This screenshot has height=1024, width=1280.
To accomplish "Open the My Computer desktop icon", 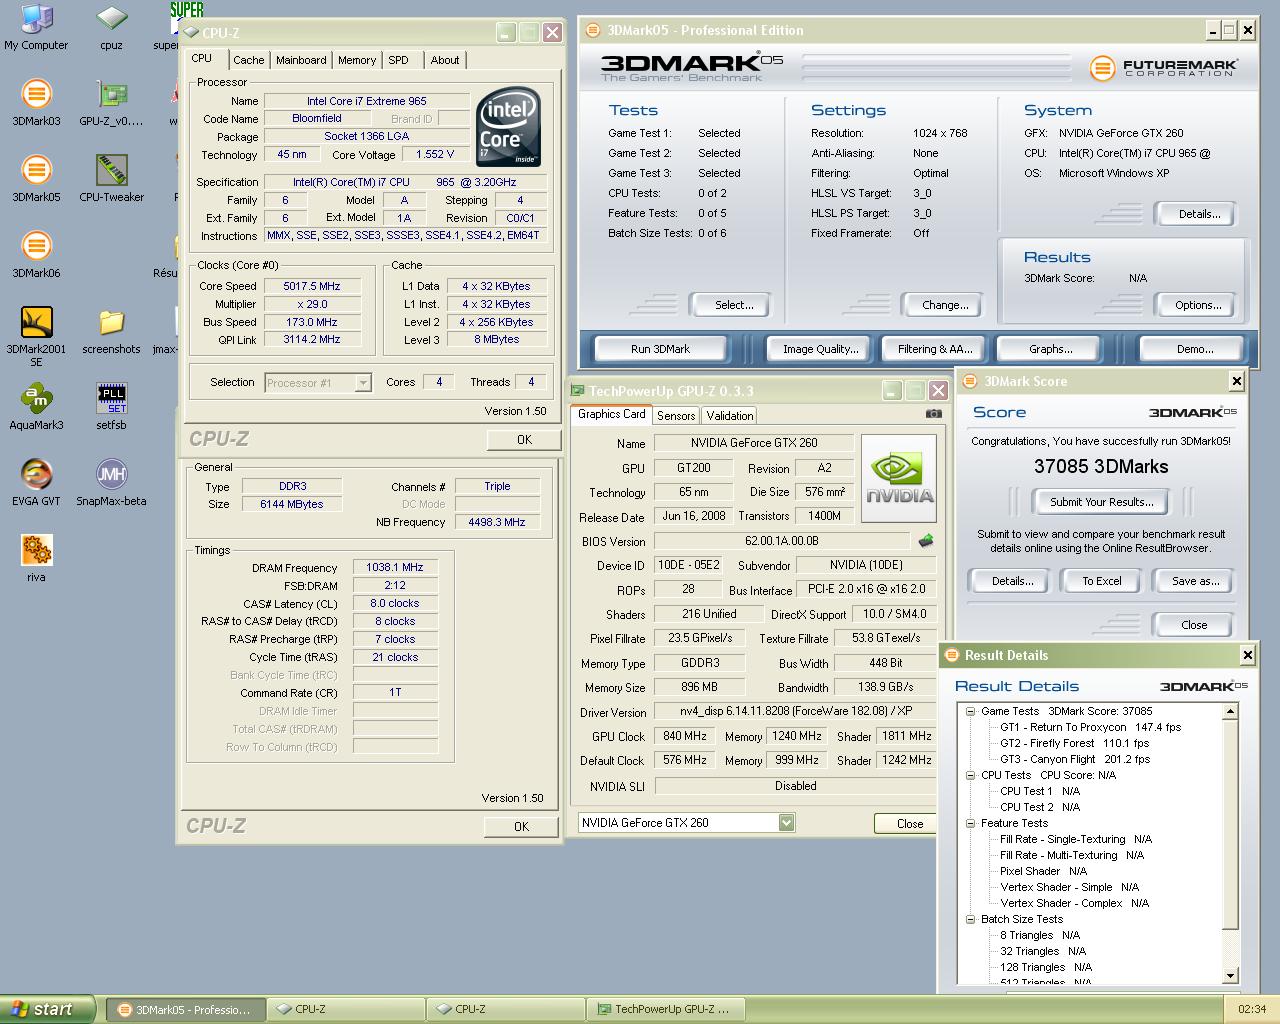I will point(36,27).
